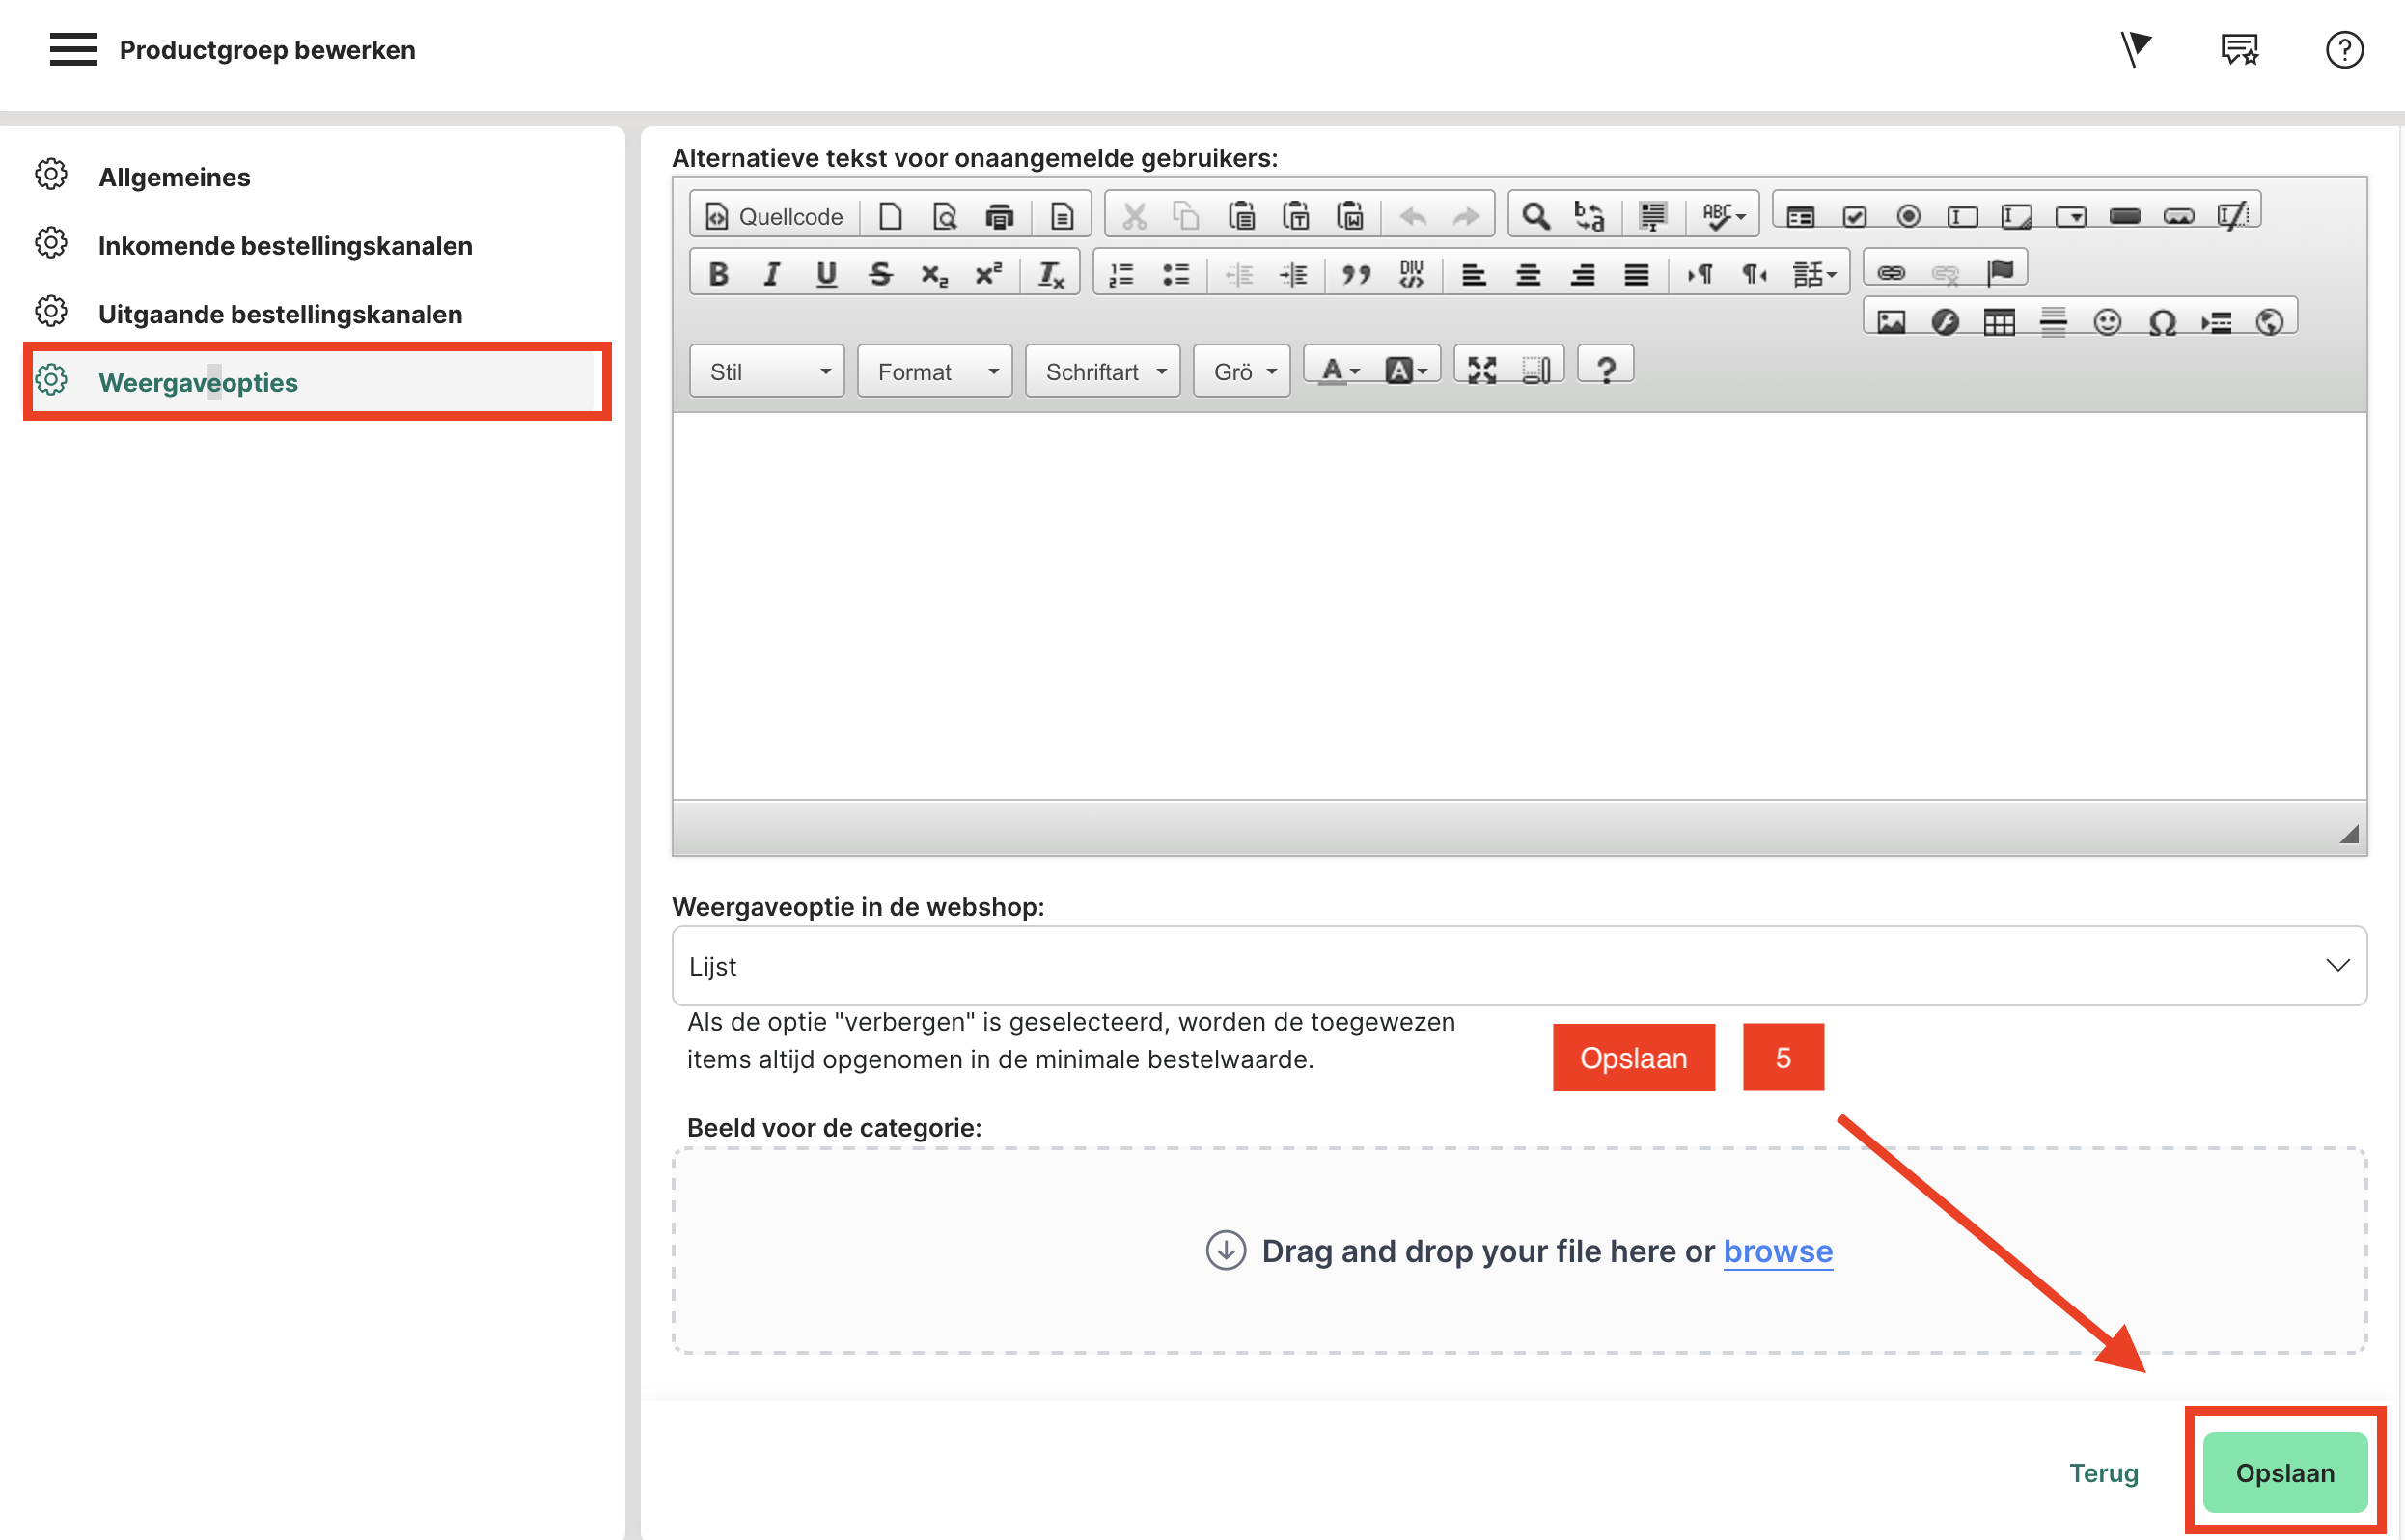Maximize the editor with the fullscreen icon
This screenshot has width=2405, height=1540.
point(1481,370)
